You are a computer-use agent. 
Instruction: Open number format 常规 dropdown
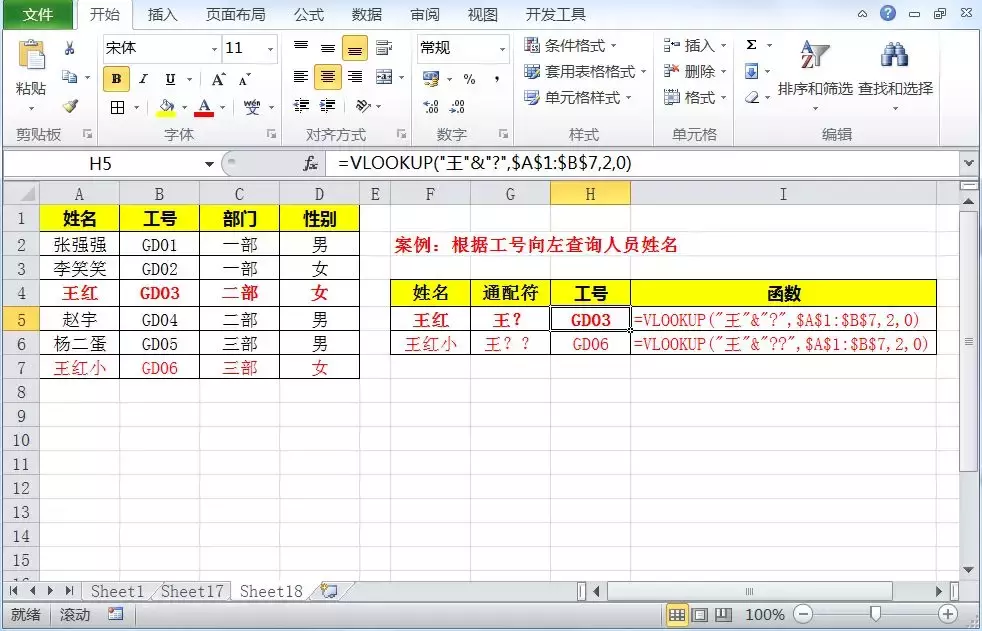click(x=502, y=49)
